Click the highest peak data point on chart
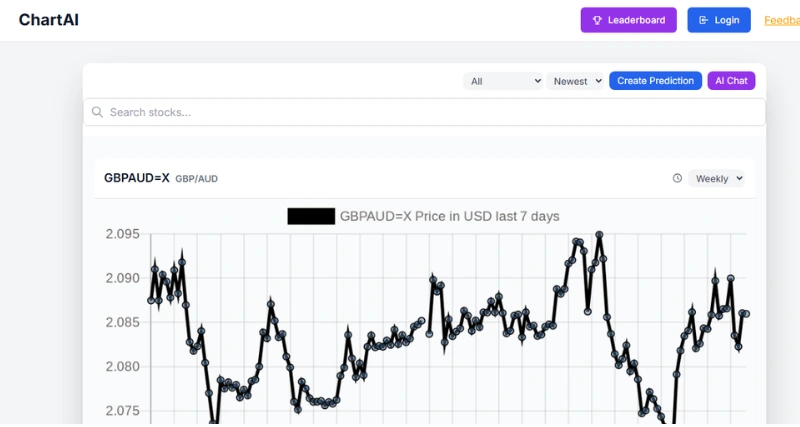 point(599,235)
